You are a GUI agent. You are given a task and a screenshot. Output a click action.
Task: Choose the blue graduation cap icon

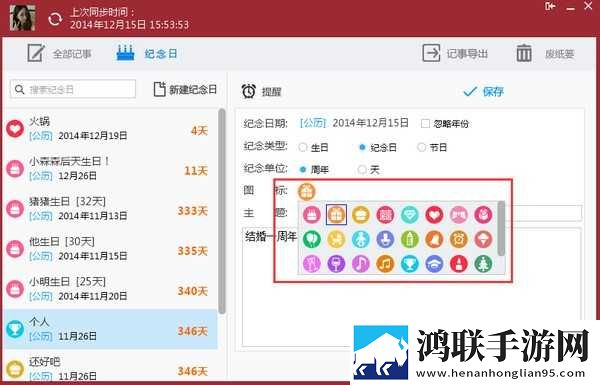(x=434, y=264)
